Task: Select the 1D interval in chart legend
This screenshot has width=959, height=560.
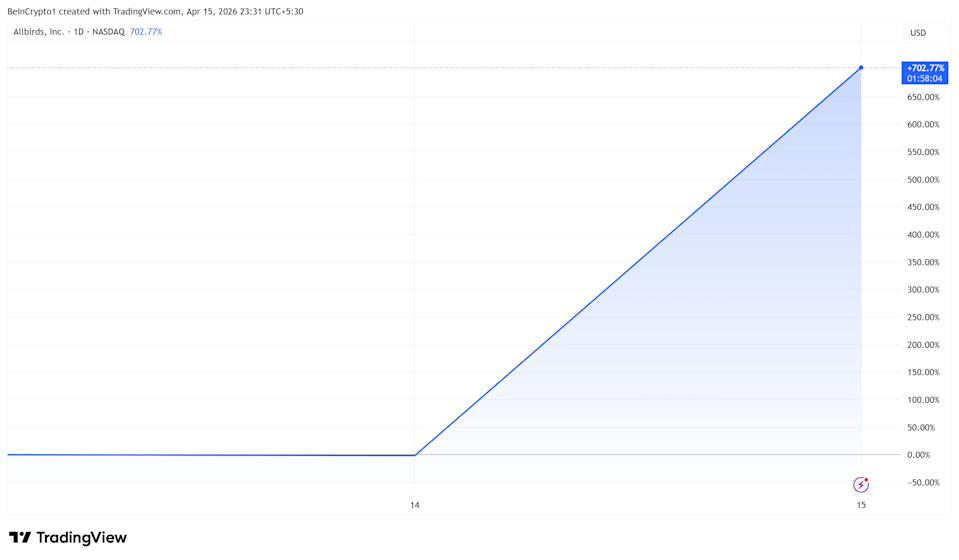Action: pos(79,32)
